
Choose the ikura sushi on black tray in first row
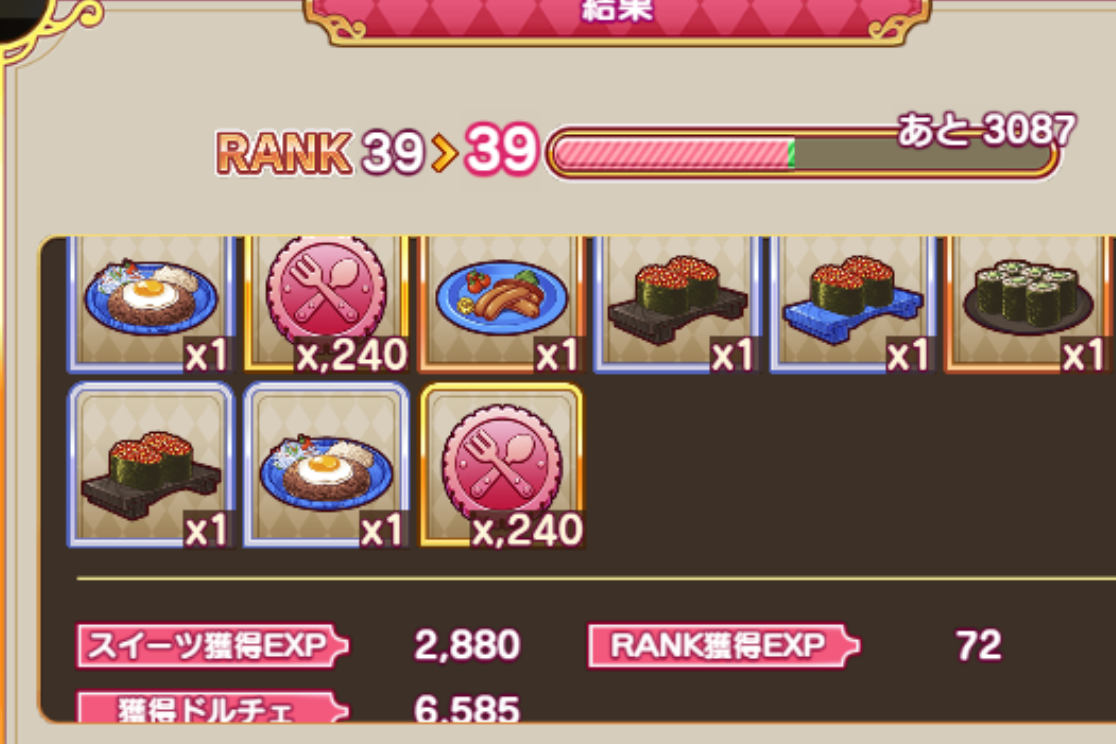click(677, 304)
